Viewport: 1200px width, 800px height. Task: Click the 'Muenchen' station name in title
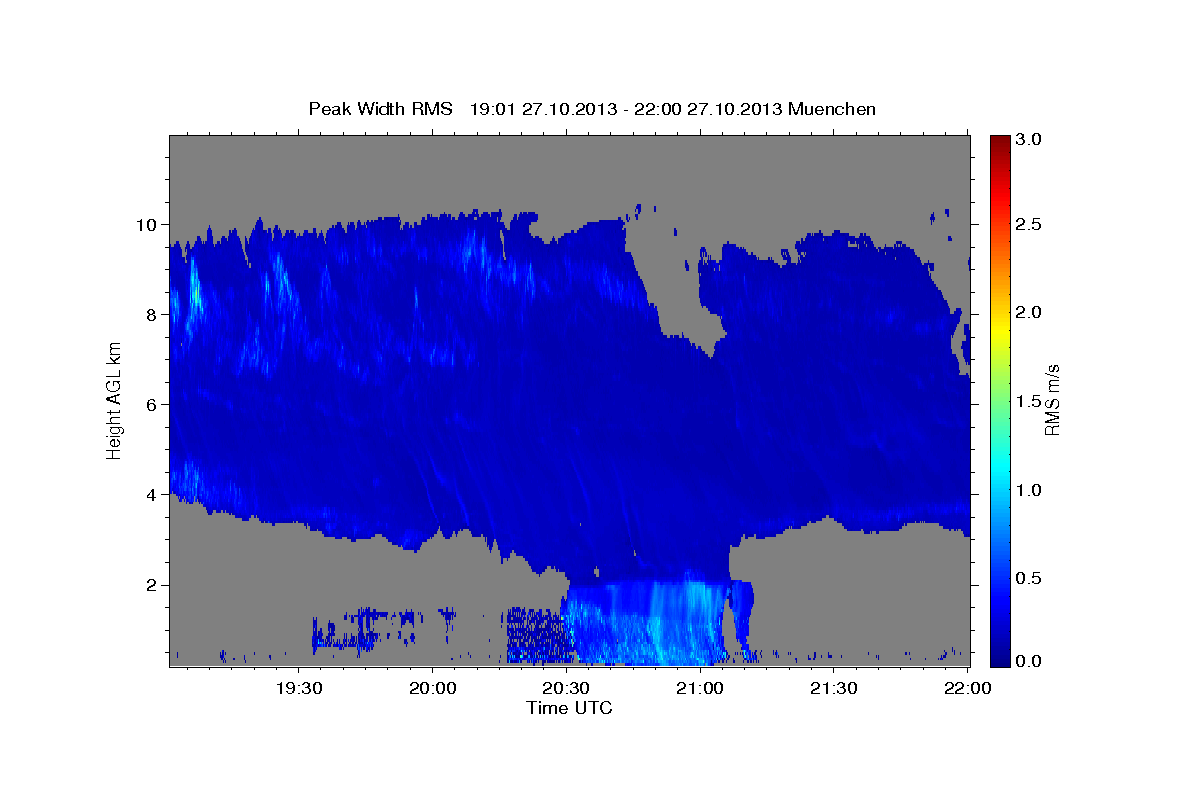tap(833, 109)
